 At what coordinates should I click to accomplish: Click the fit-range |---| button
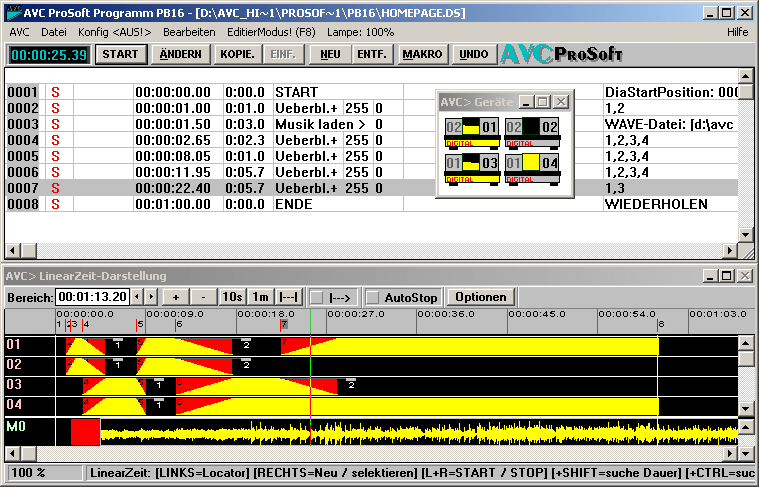tap(289, 297)
